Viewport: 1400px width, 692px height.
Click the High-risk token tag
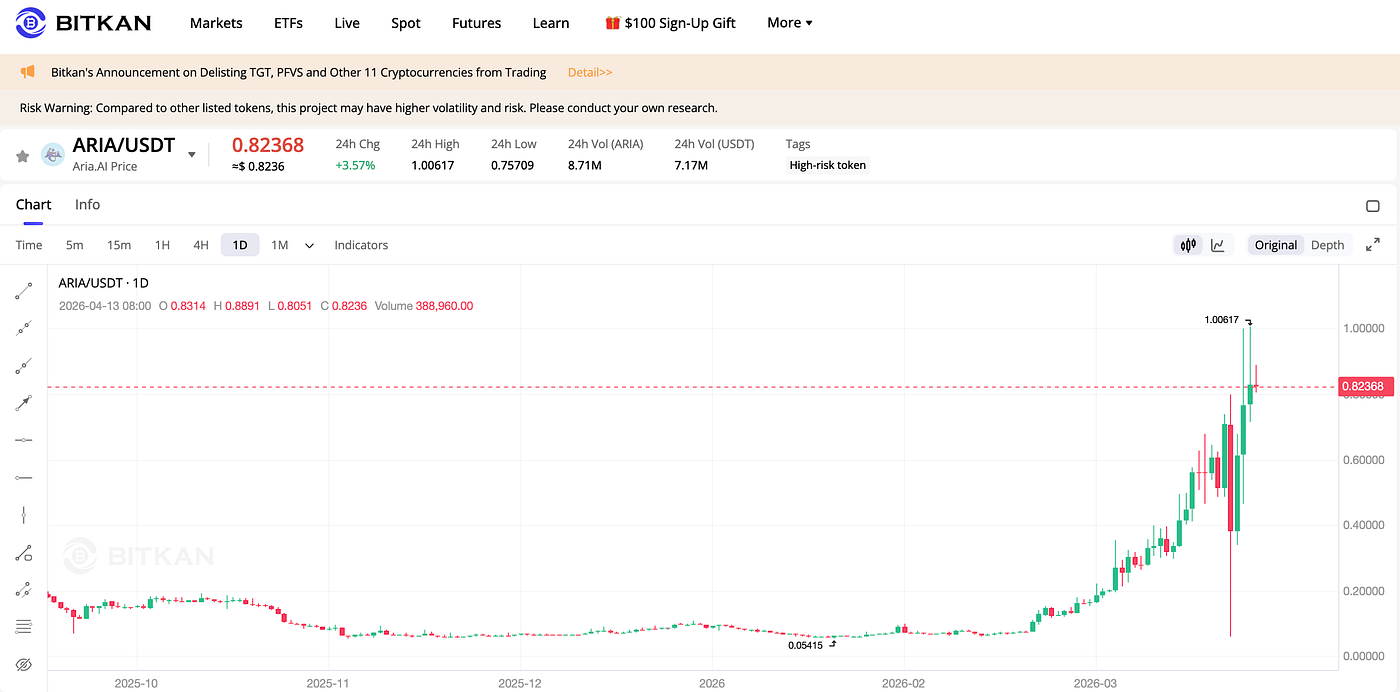tap(828, 165)
